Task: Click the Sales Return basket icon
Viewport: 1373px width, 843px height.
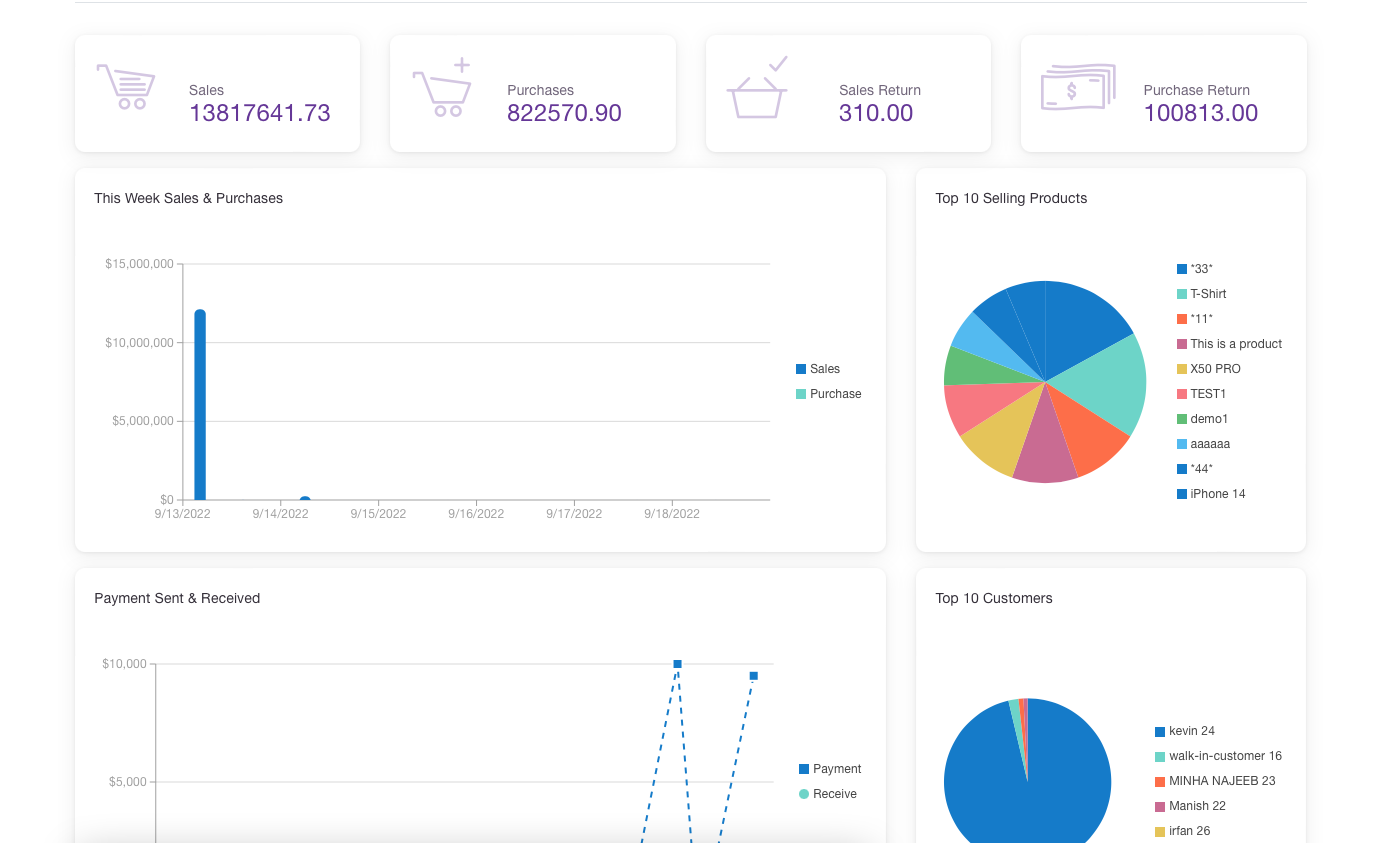Action: click(x=757, y=88)
